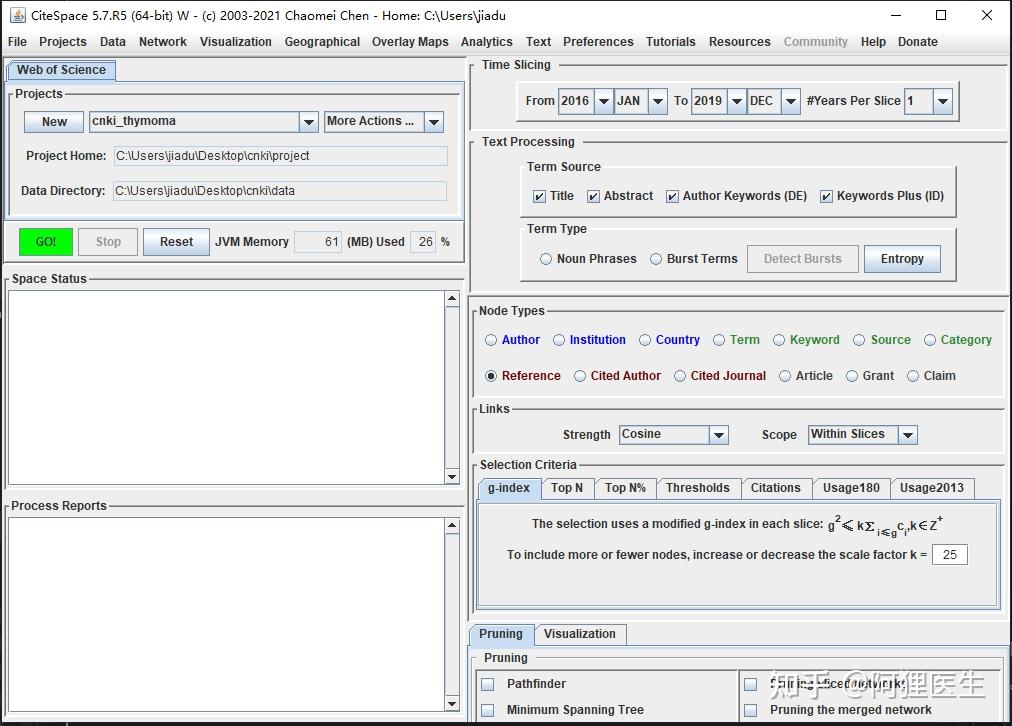Image resolution: width=1012 pixels, height=726 pixels.
Task: Select the Keyword node type
Action: click(x=779, y=340)
